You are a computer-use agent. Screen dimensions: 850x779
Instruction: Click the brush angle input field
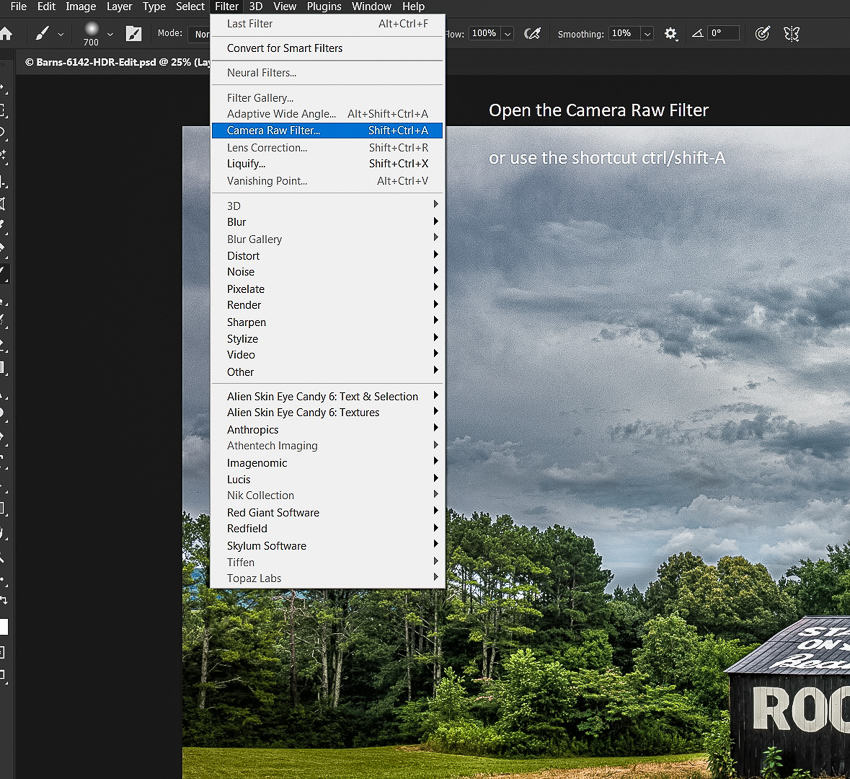click(723, 34)
